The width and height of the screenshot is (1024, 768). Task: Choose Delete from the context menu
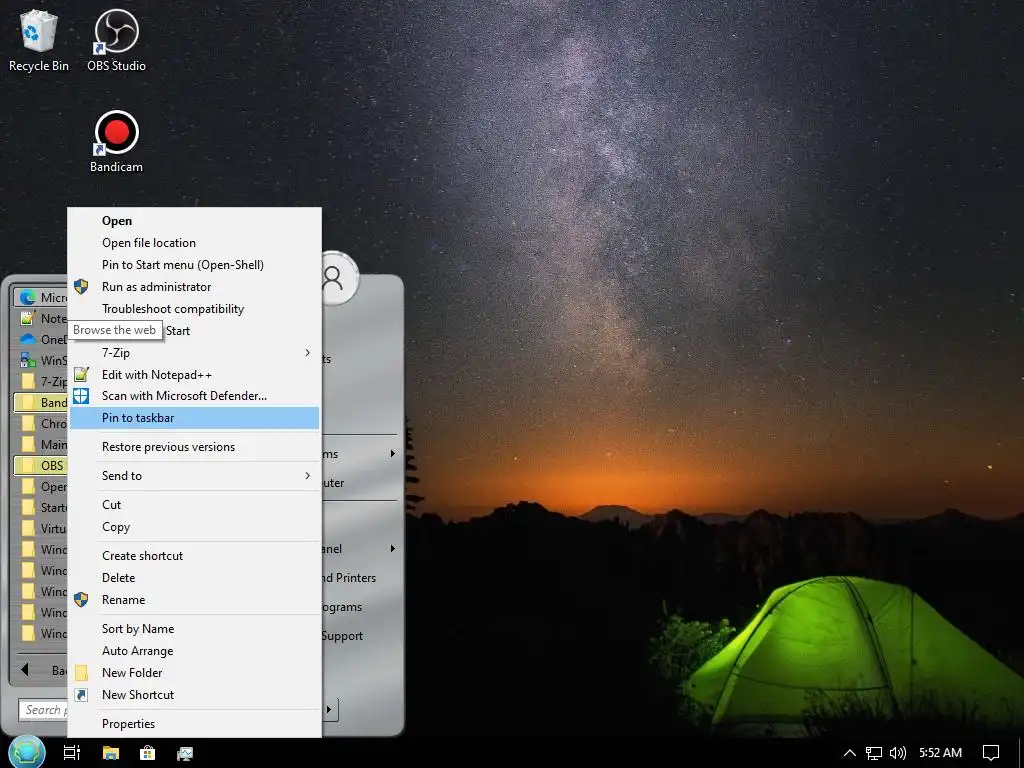194,578
